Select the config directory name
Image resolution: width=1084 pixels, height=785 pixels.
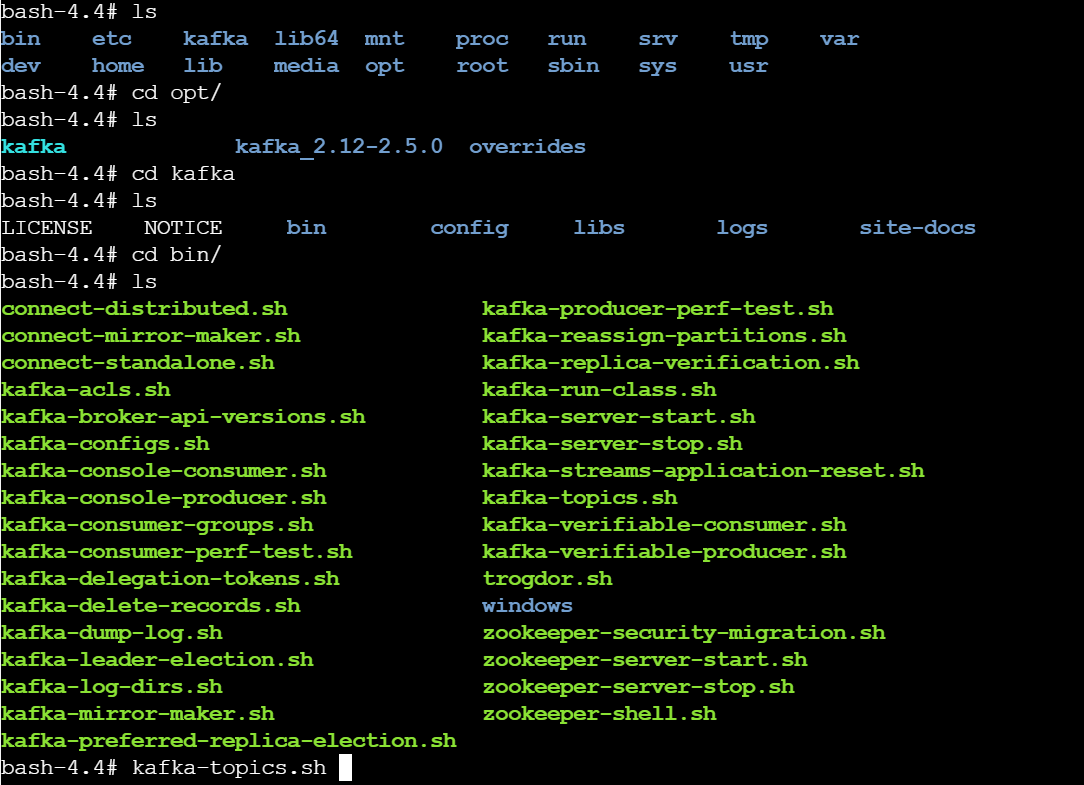click(x=469, y=228)
